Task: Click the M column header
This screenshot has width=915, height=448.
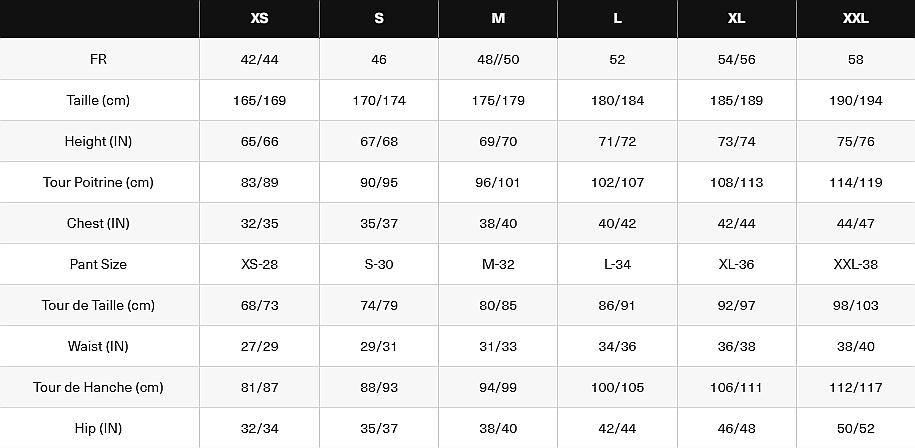Action: pos(498,19)
